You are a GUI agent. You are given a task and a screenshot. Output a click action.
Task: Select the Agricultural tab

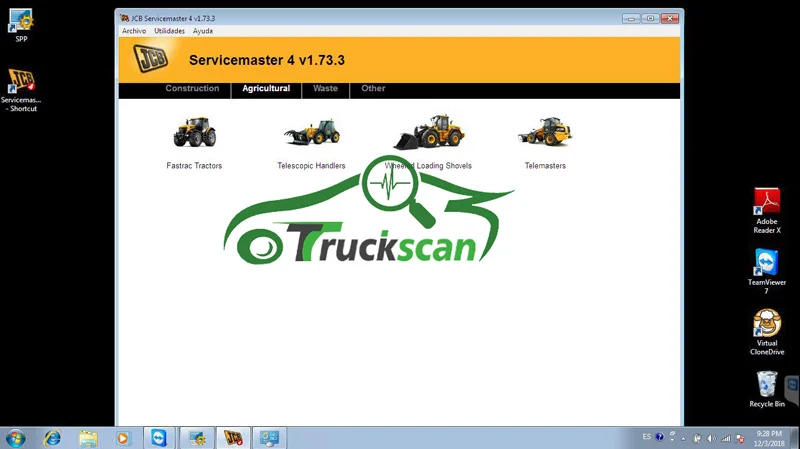coord(266,89)
